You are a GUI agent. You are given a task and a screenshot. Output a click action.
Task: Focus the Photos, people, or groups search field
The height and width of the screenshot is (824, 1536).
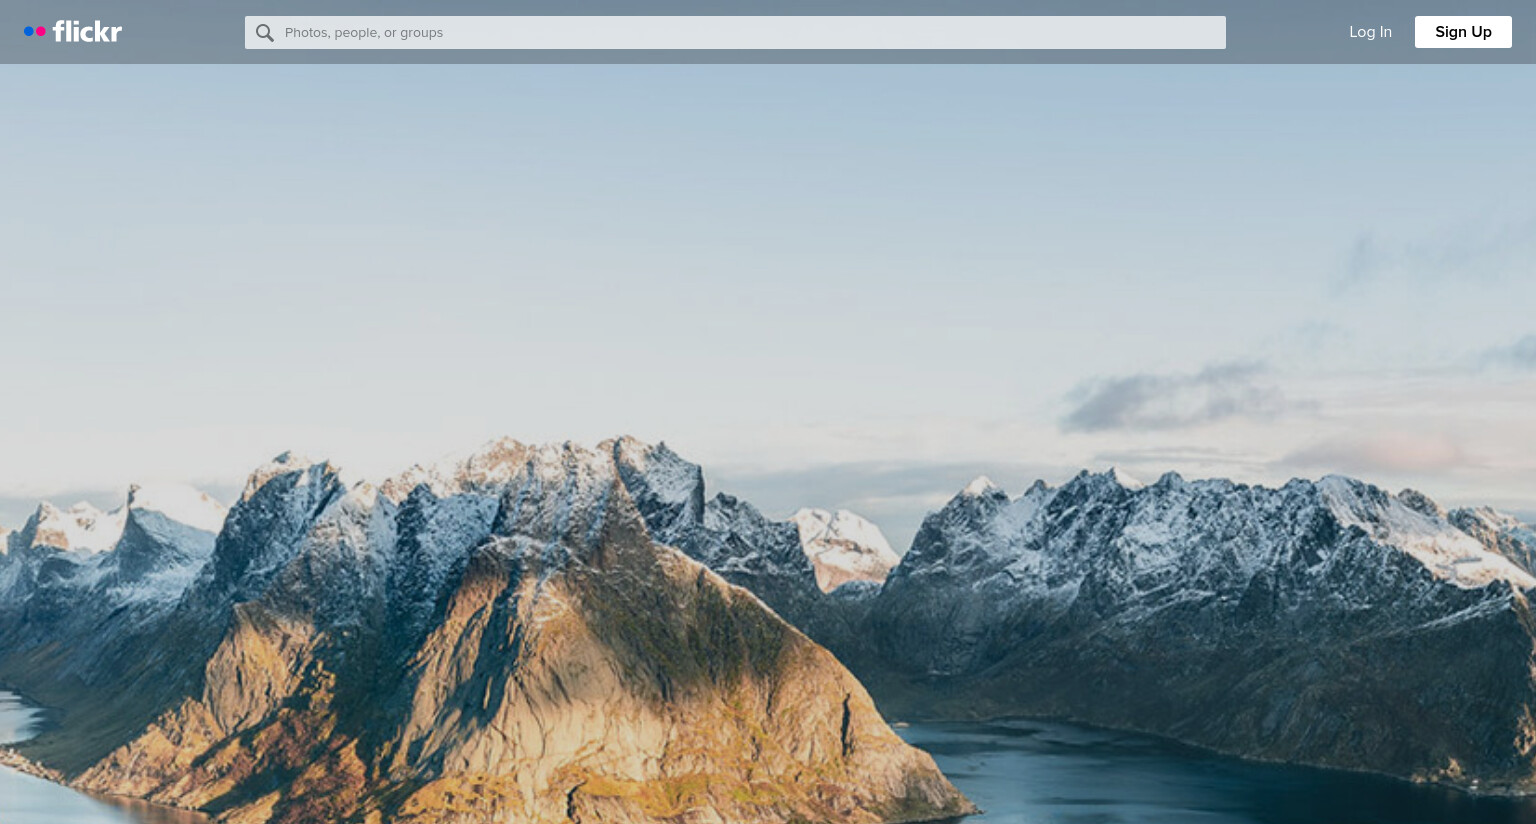pyautogui.click(x=735, y=32)
